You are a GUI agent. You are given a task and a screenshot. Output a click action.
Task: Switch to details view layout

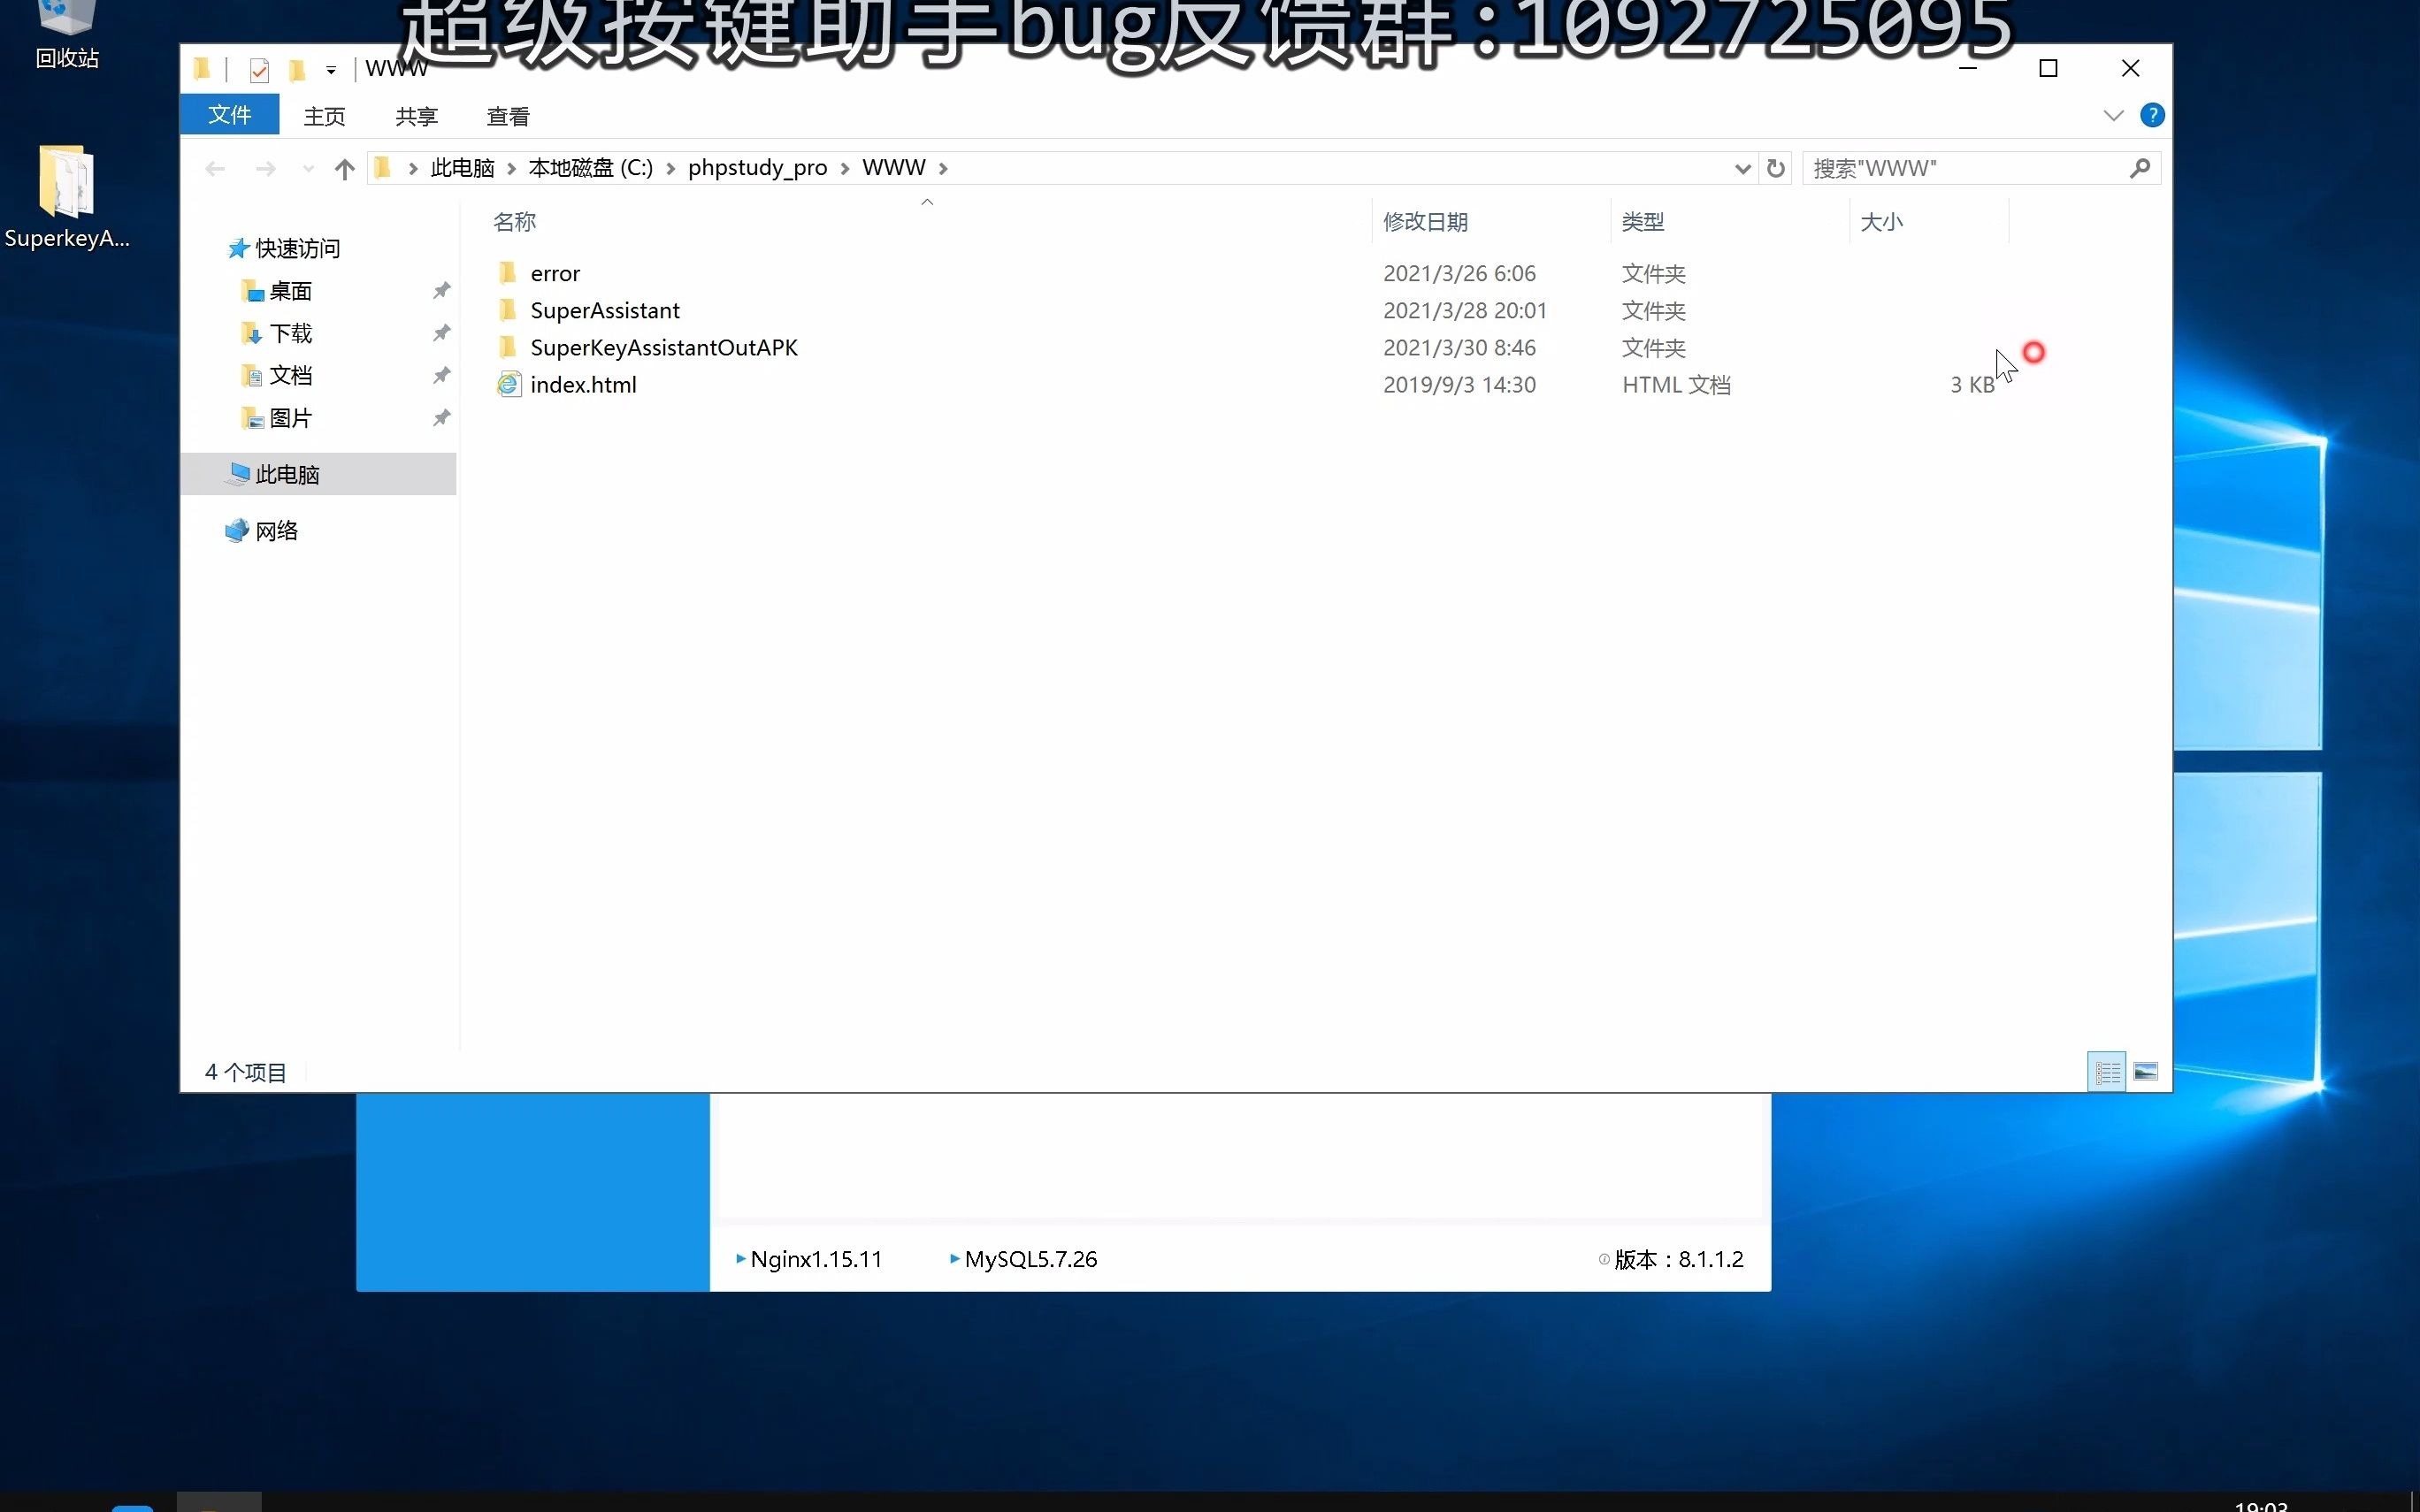[x=2107, y=1072]
